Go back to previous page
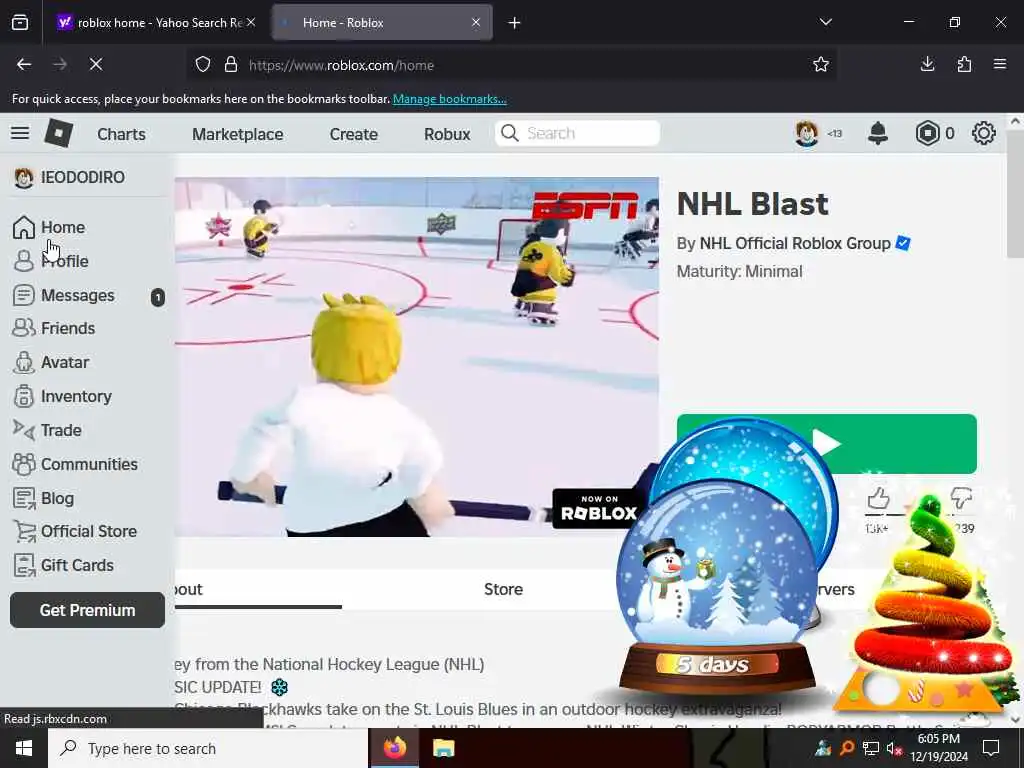Image resolution: width=1024 pixels, height=768 pixels. (x=24, y=65)
